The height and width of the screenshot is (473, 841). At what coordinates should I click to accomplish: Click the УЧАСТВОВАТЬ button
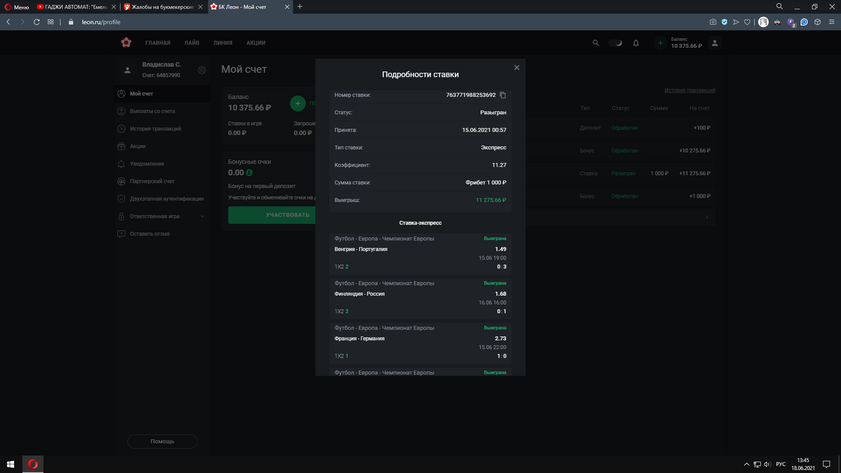[272, 215]
